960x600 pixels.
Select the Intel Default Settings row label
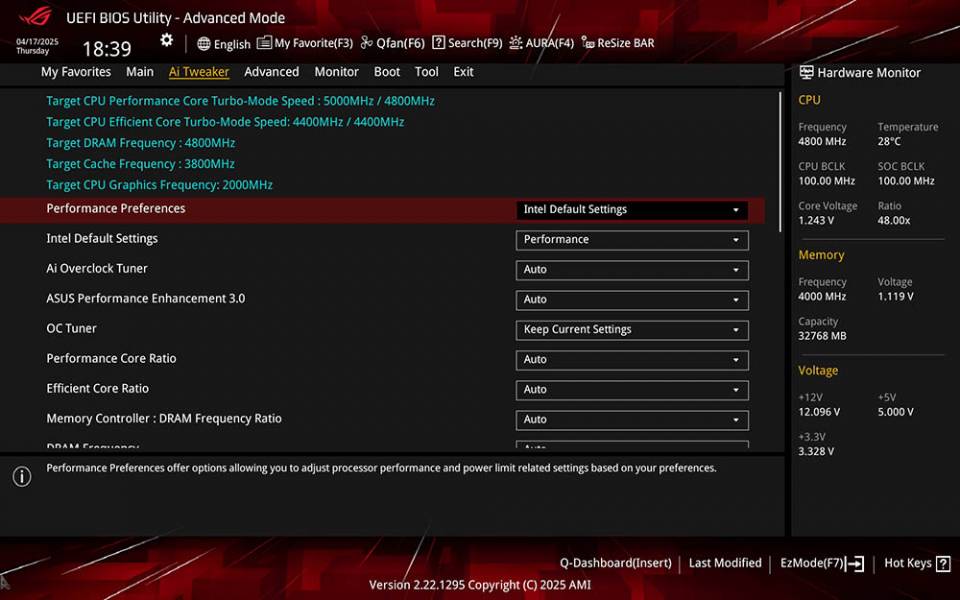(x=102, y=238)
